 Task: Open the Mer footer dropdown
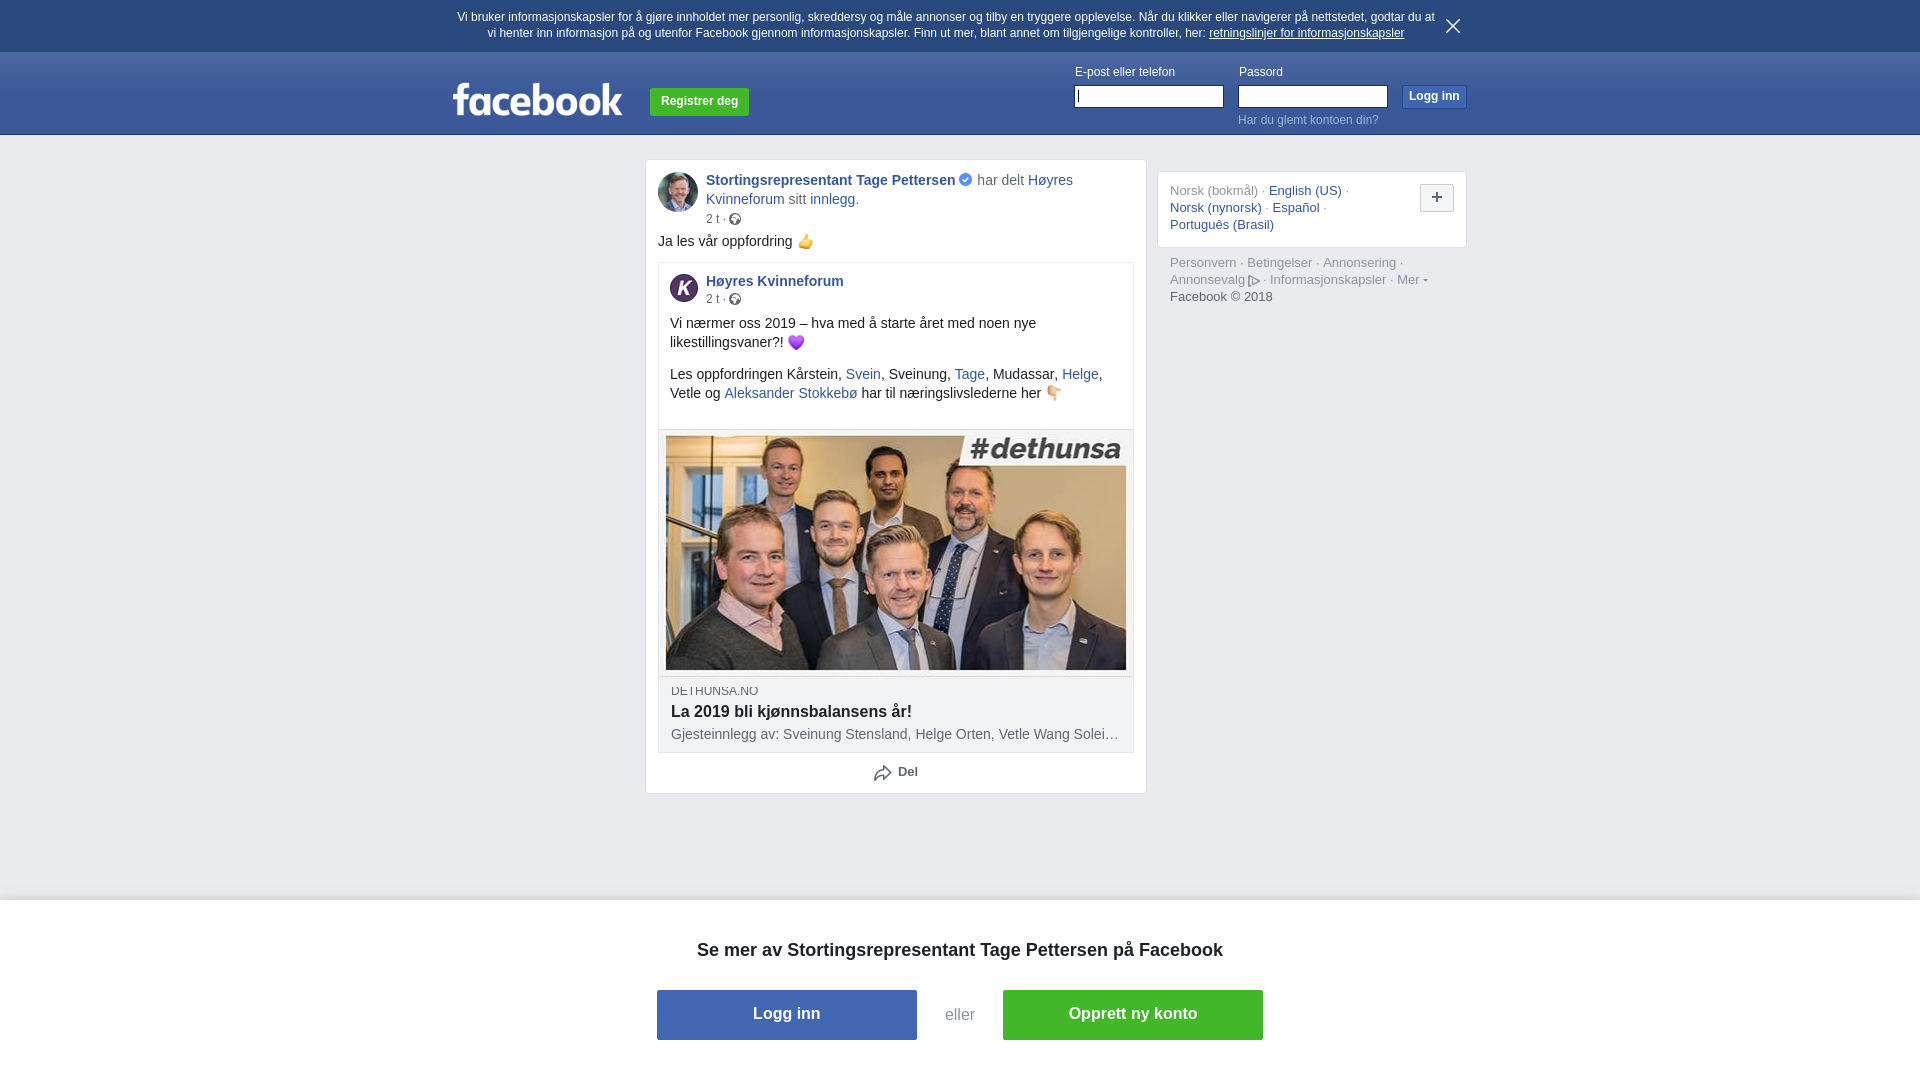1412,280
